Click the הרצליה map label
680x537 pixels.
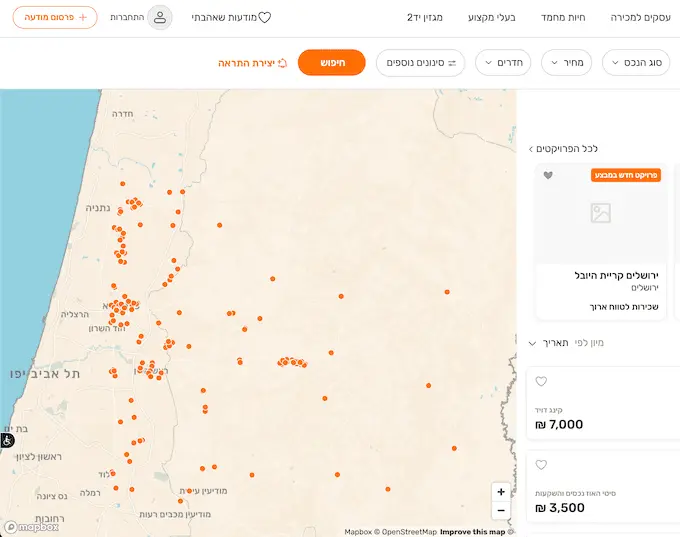(x=75, y=314)
